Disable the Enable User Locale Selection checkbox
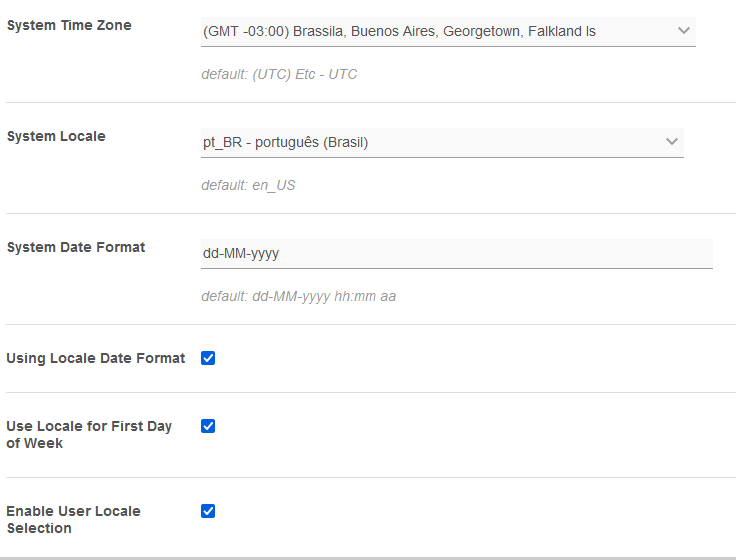The image size is (736, 560). click(x=208, y=511)
